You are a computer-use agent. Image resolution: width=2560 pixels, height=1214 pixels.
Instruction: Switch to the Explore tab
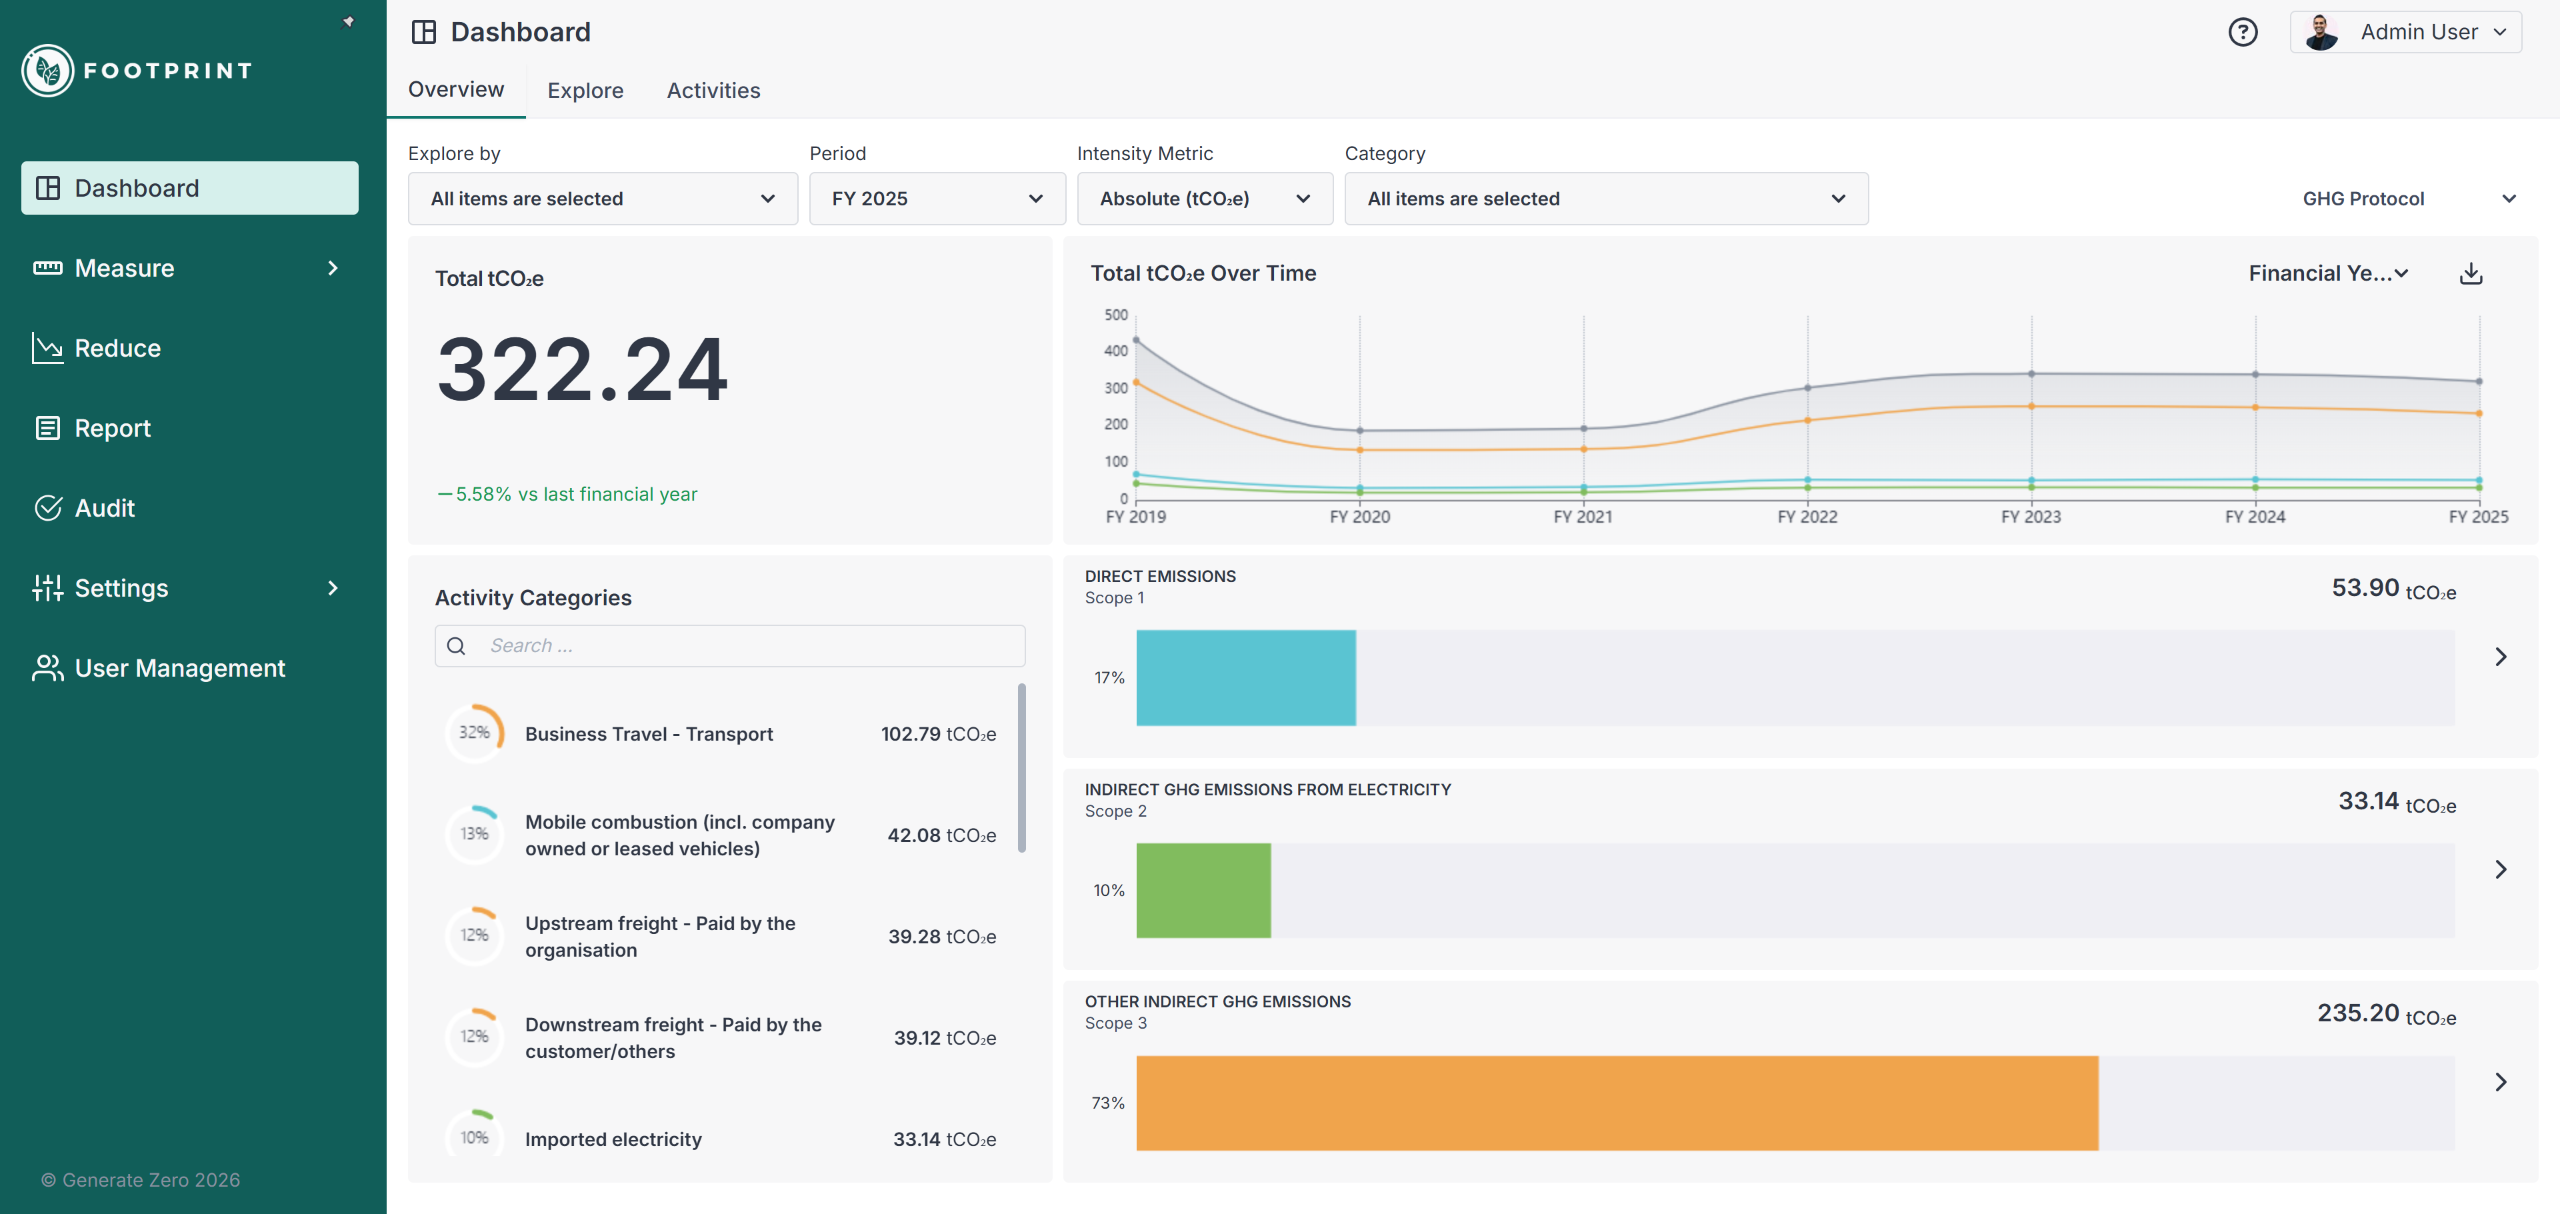coord(585,90)
